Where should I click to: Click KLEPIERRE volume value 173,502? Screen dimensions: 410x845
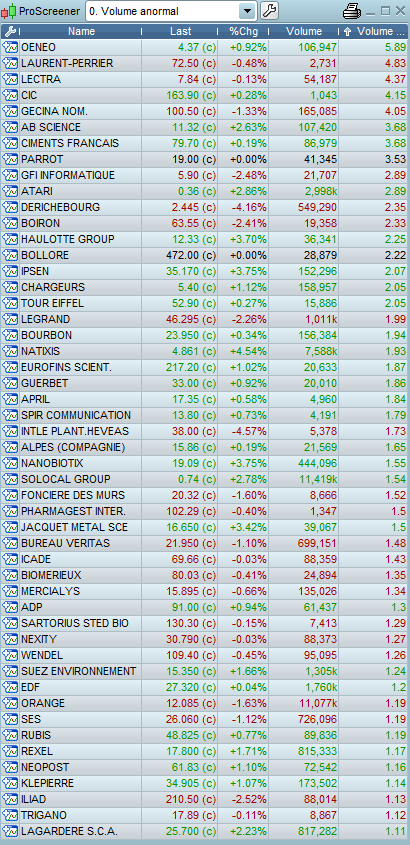pyautogui.click(x=317, y=783)
